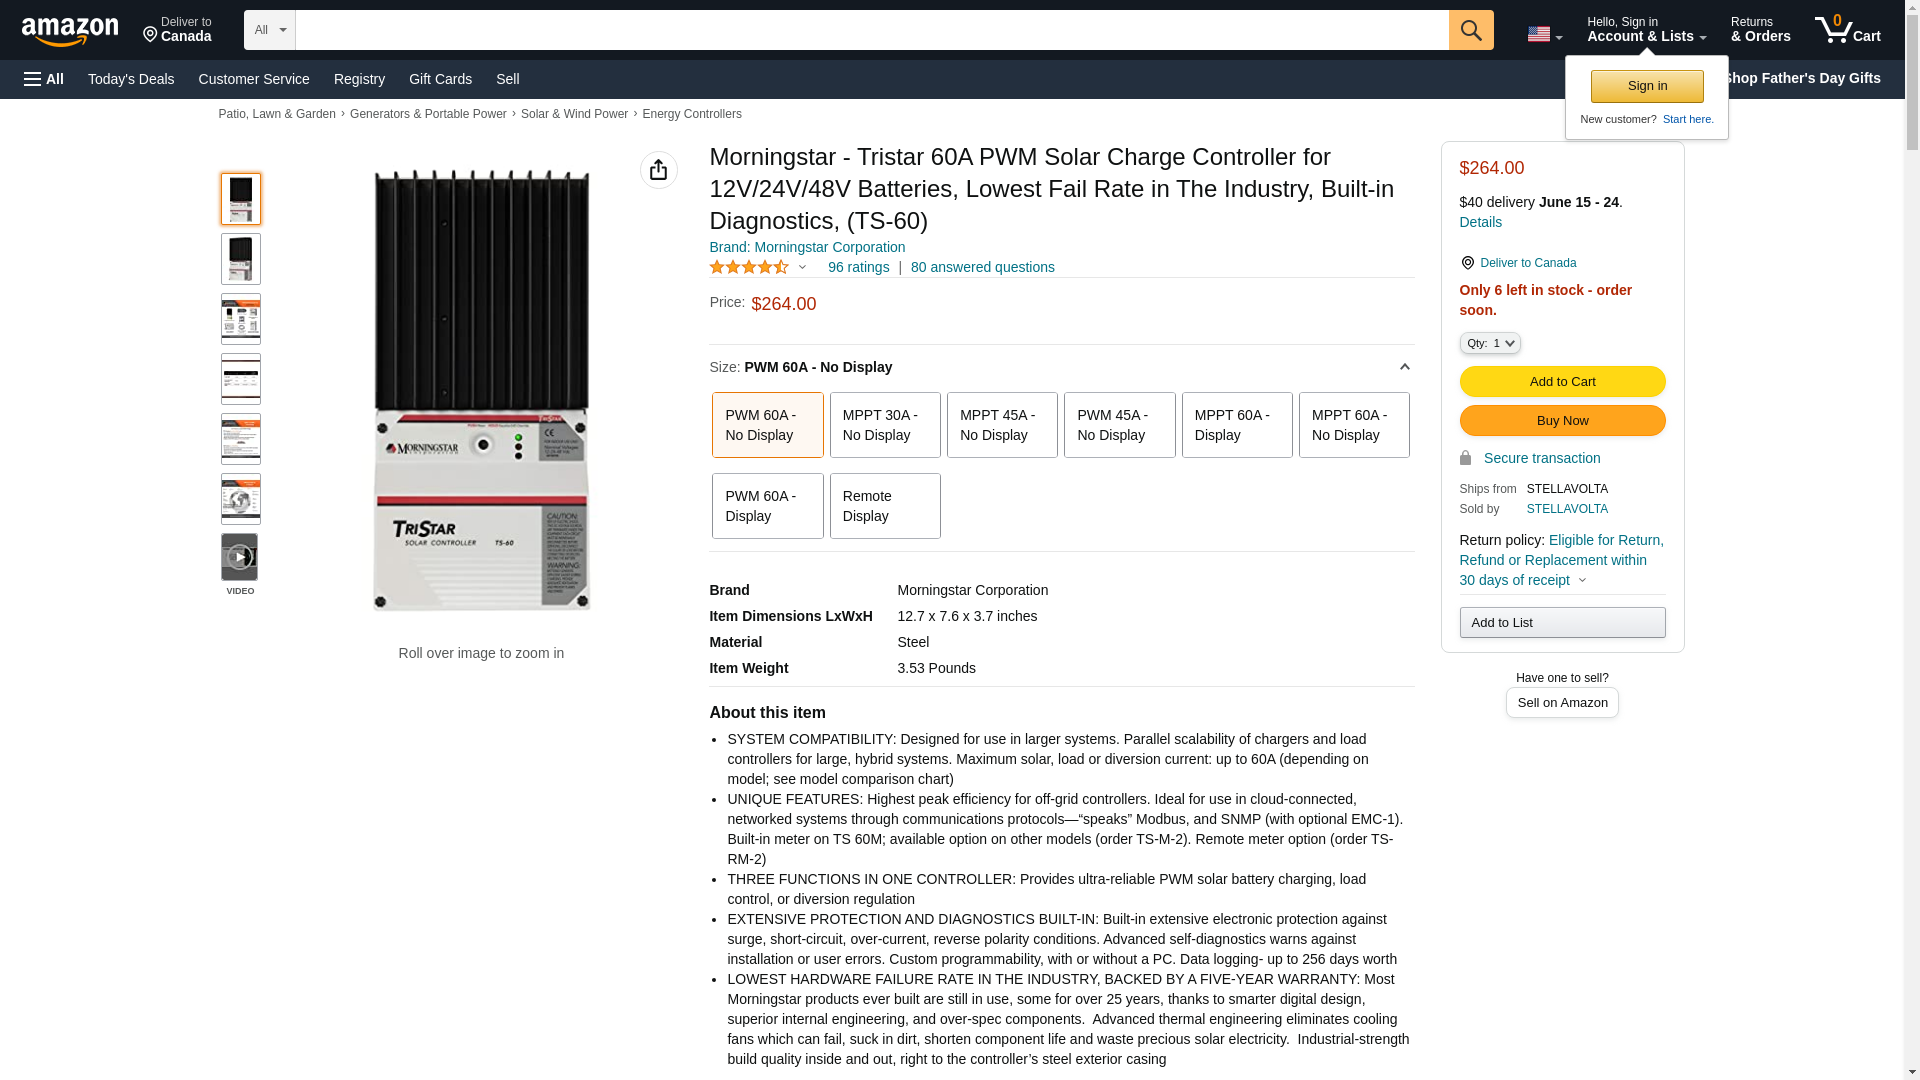Screen dimensions: 1920x1080
Task: Expand the star rating breakdown chevron
Action: (x=802, y=267)
